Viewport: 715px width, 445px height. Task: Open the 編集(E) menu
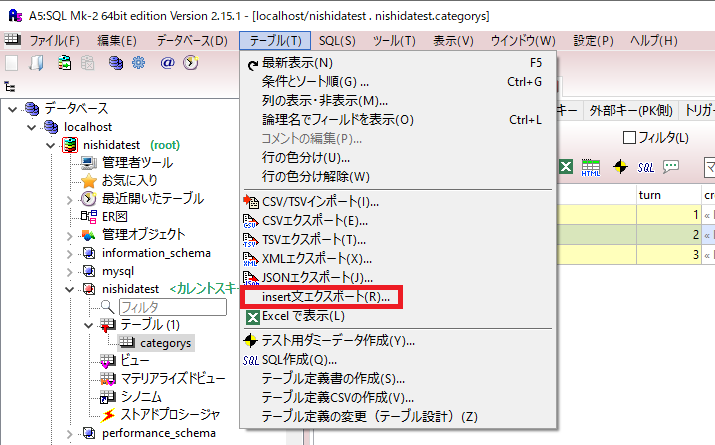pos(117,41)
